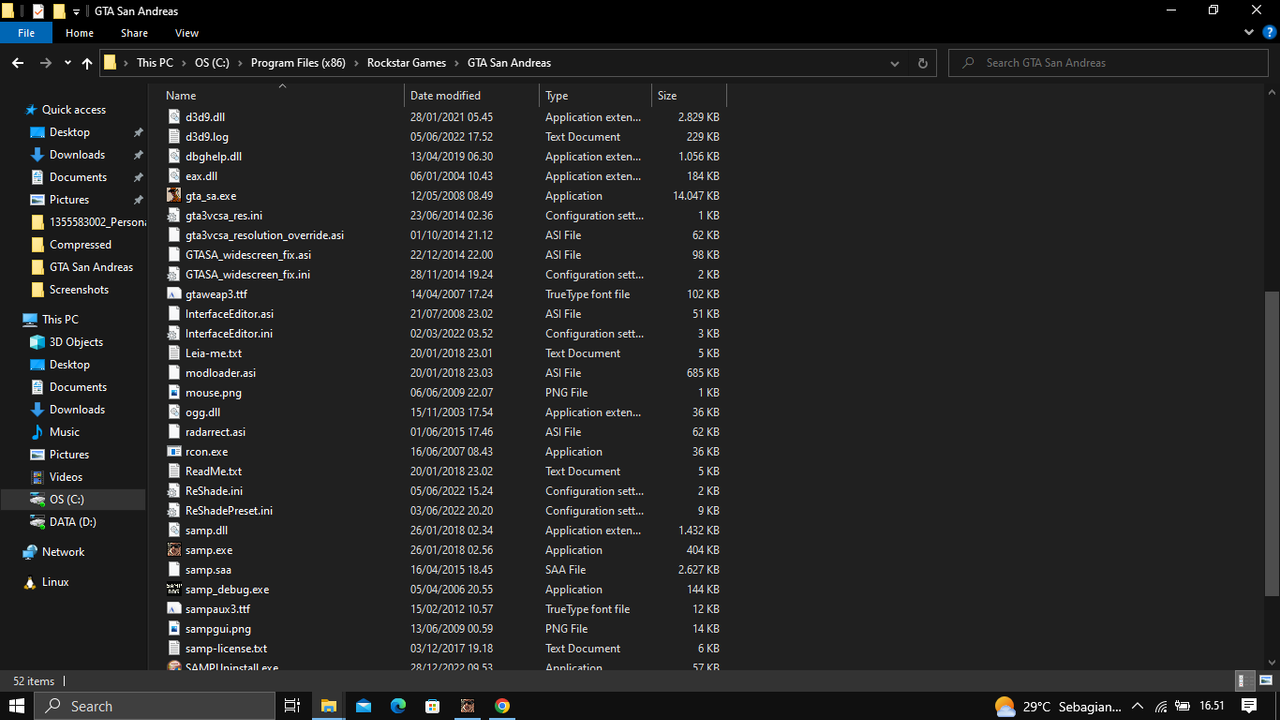The image size is (1280, 720).
Task: Go back with the back arrow
Action: 17,63
